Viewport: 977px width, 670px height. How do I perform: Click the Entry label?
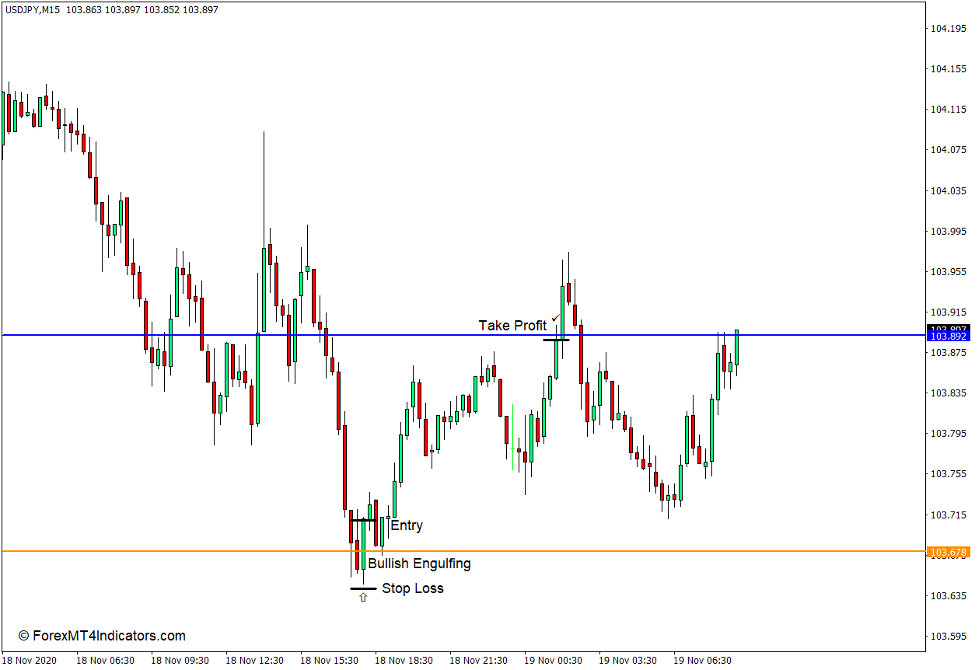tap(407, 525)
